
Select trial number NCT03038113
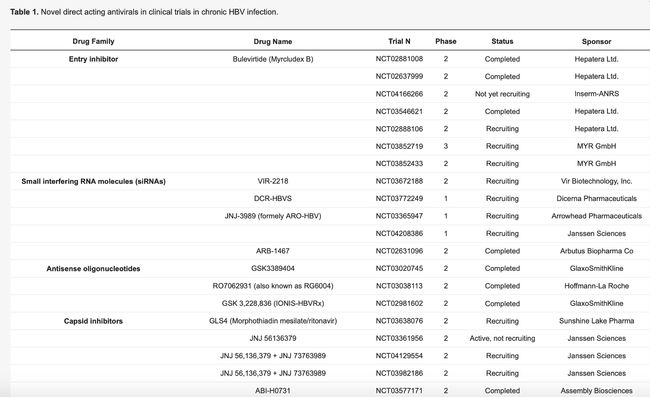399,286
